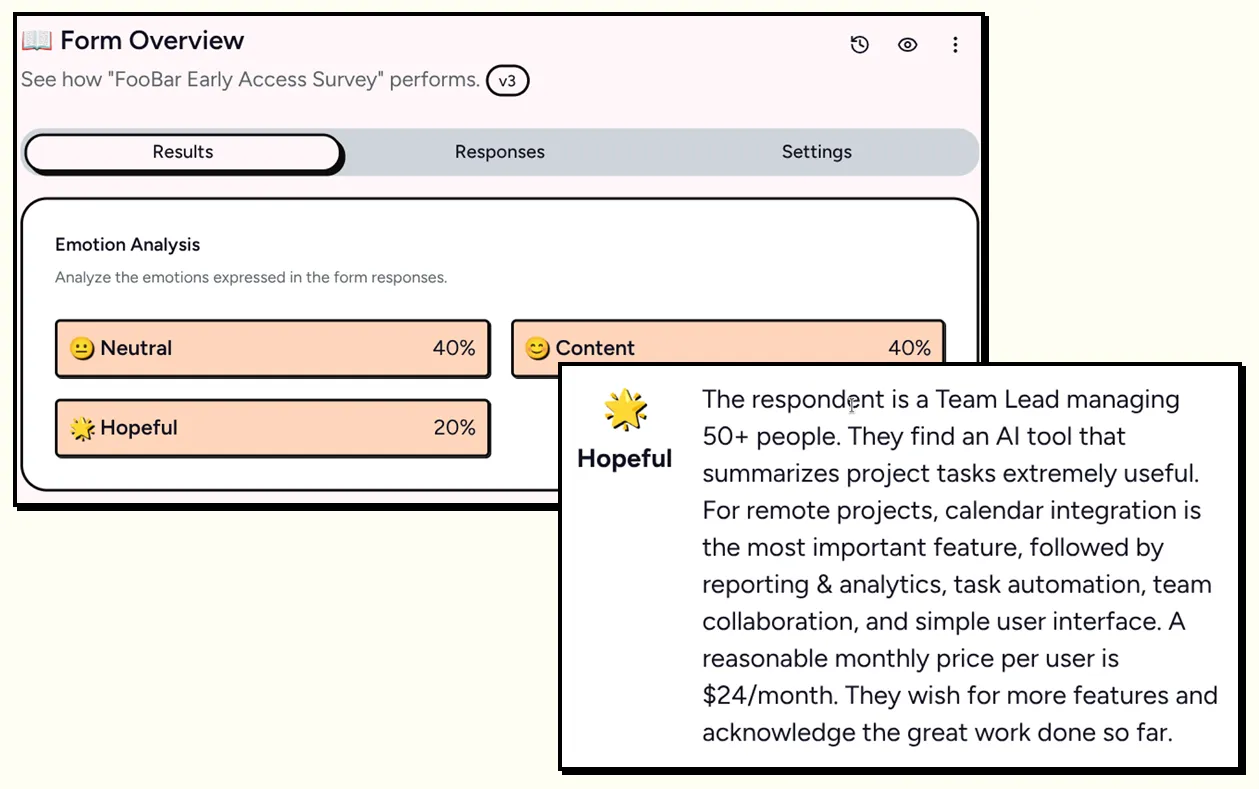Select the Hopeful 20% emotion card
The height and width of the screenshot is (789, 1259).
(x=273, y=428)
